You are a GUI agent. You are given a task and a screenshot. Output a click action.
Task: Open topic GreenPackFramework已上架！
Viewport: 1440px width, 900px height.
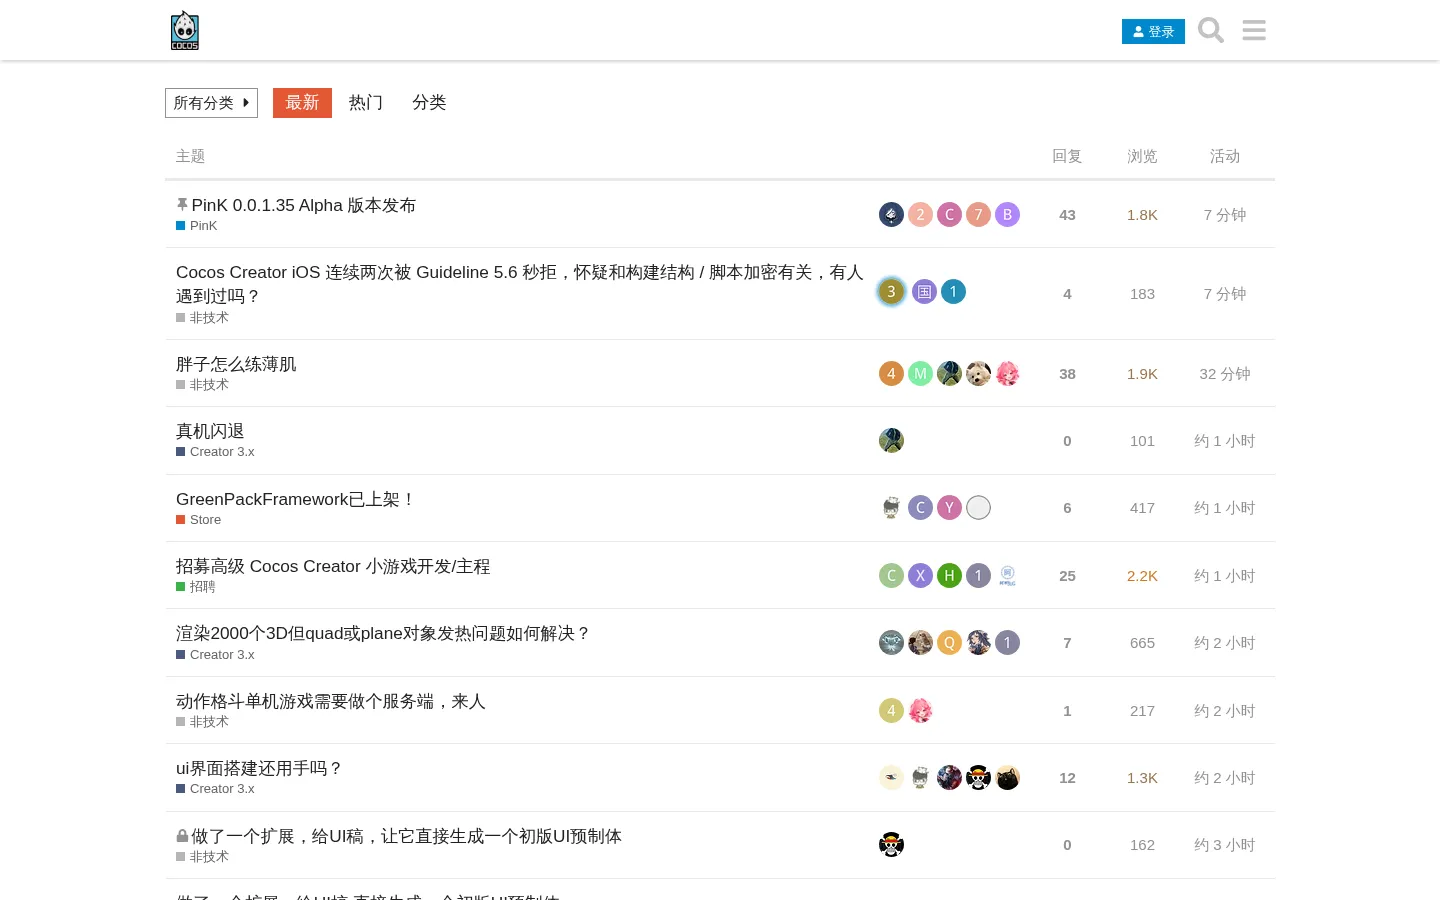(296, 499)
